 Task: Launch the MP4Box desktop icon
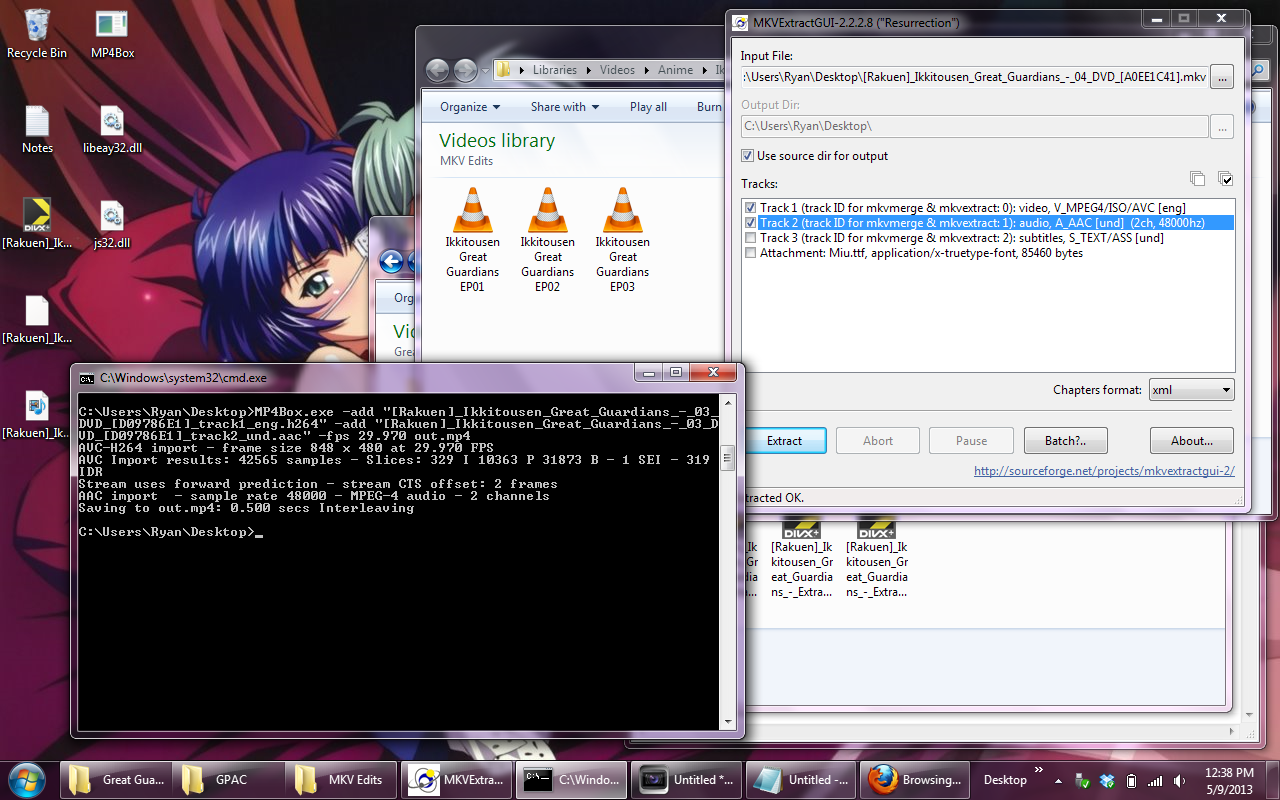pos(112,34)
